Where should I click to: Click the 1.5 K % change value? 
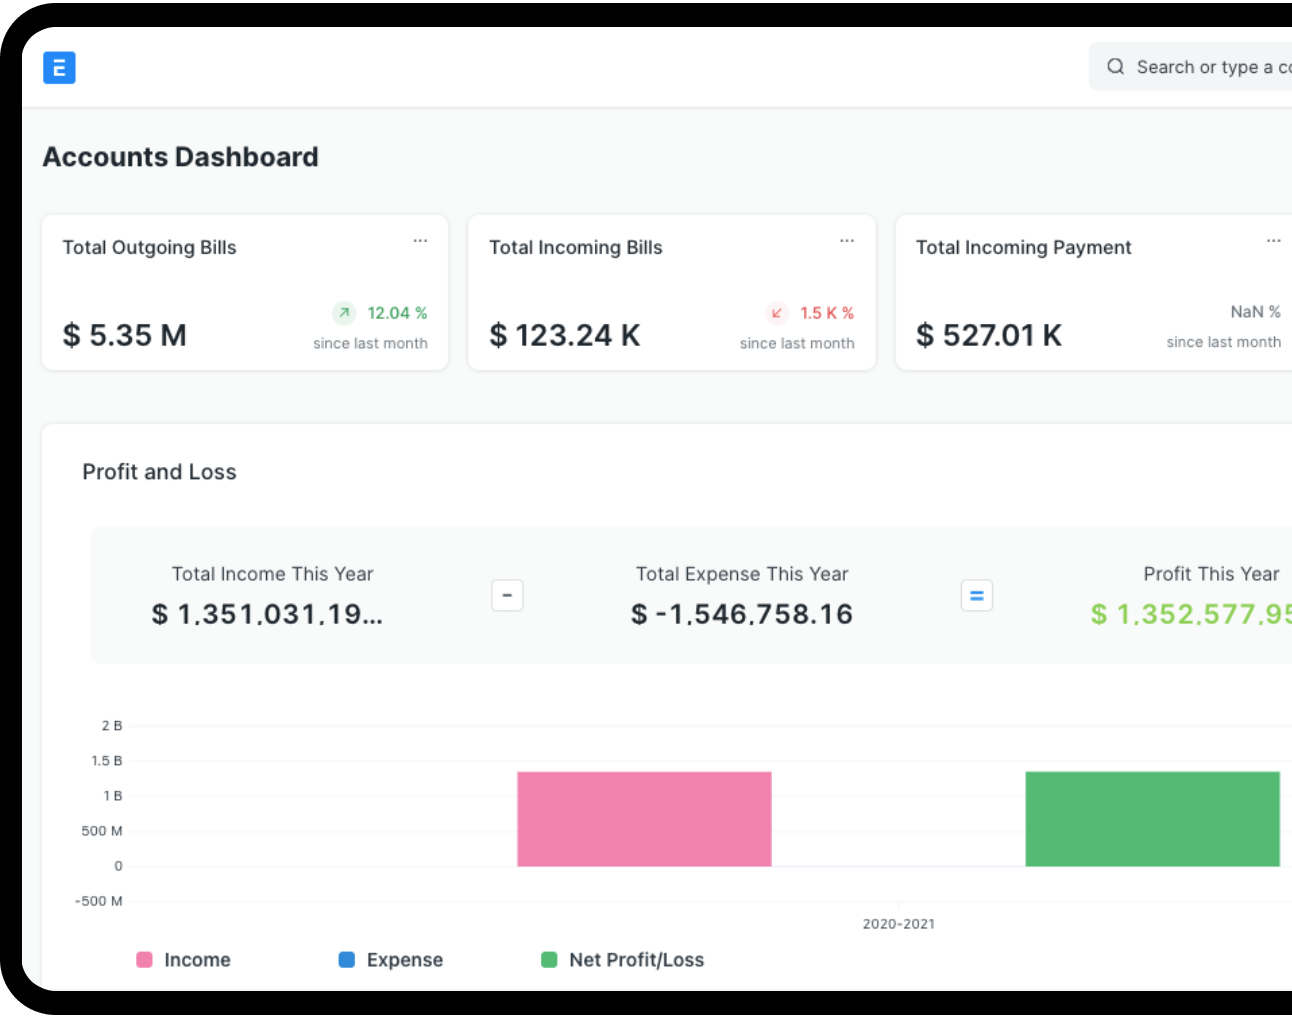827,313
